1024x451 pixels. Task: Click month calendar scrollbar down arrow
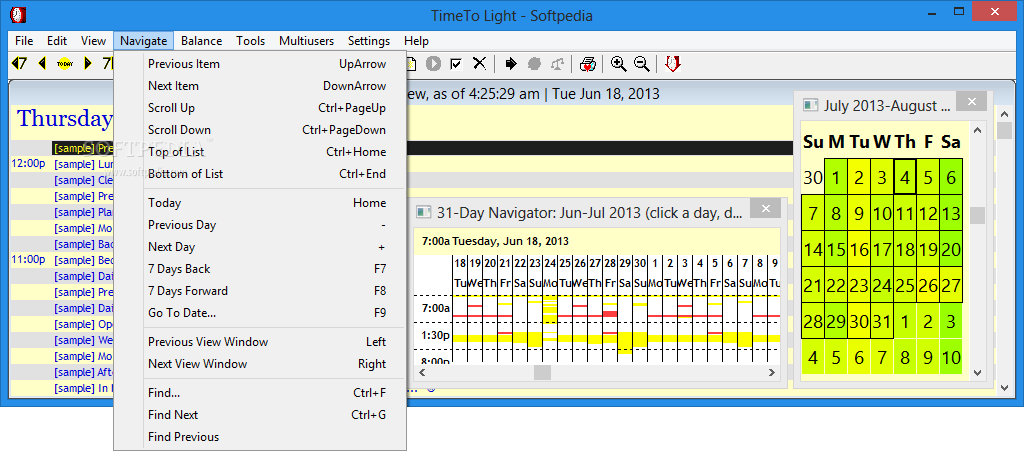(978, 373)
